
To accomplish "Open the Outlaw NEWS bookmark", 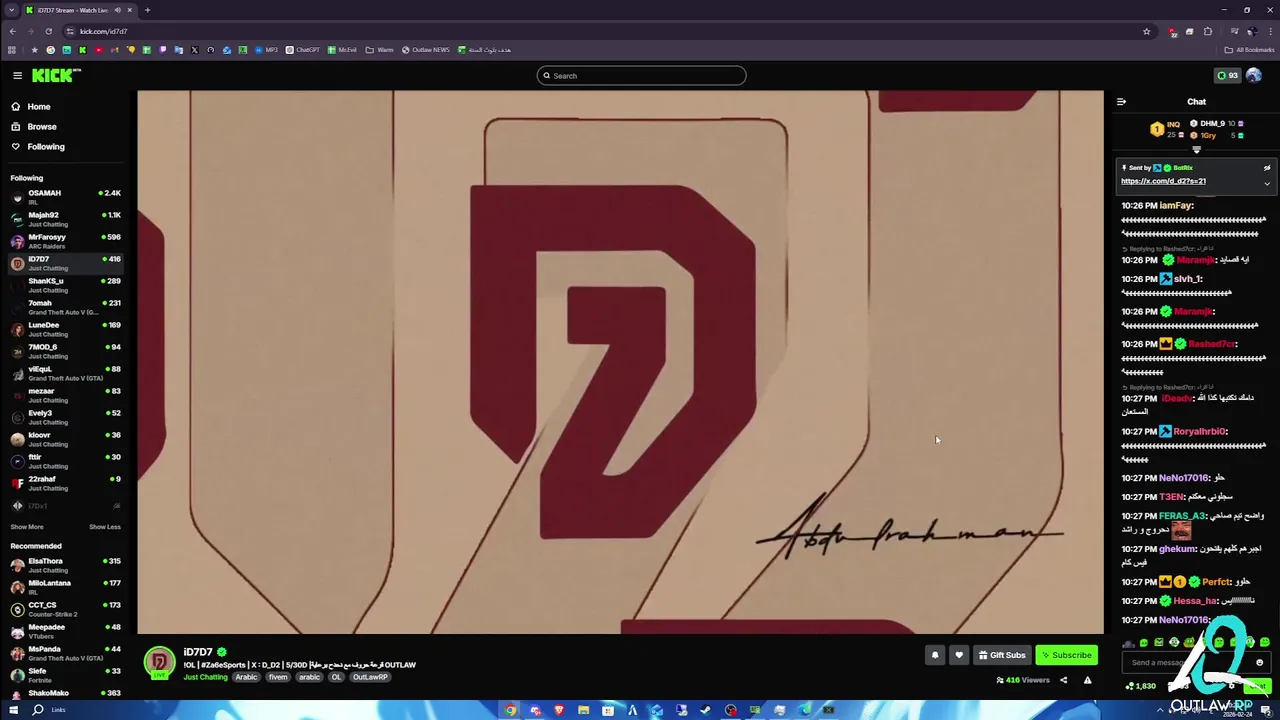I will tap(425, 50).
